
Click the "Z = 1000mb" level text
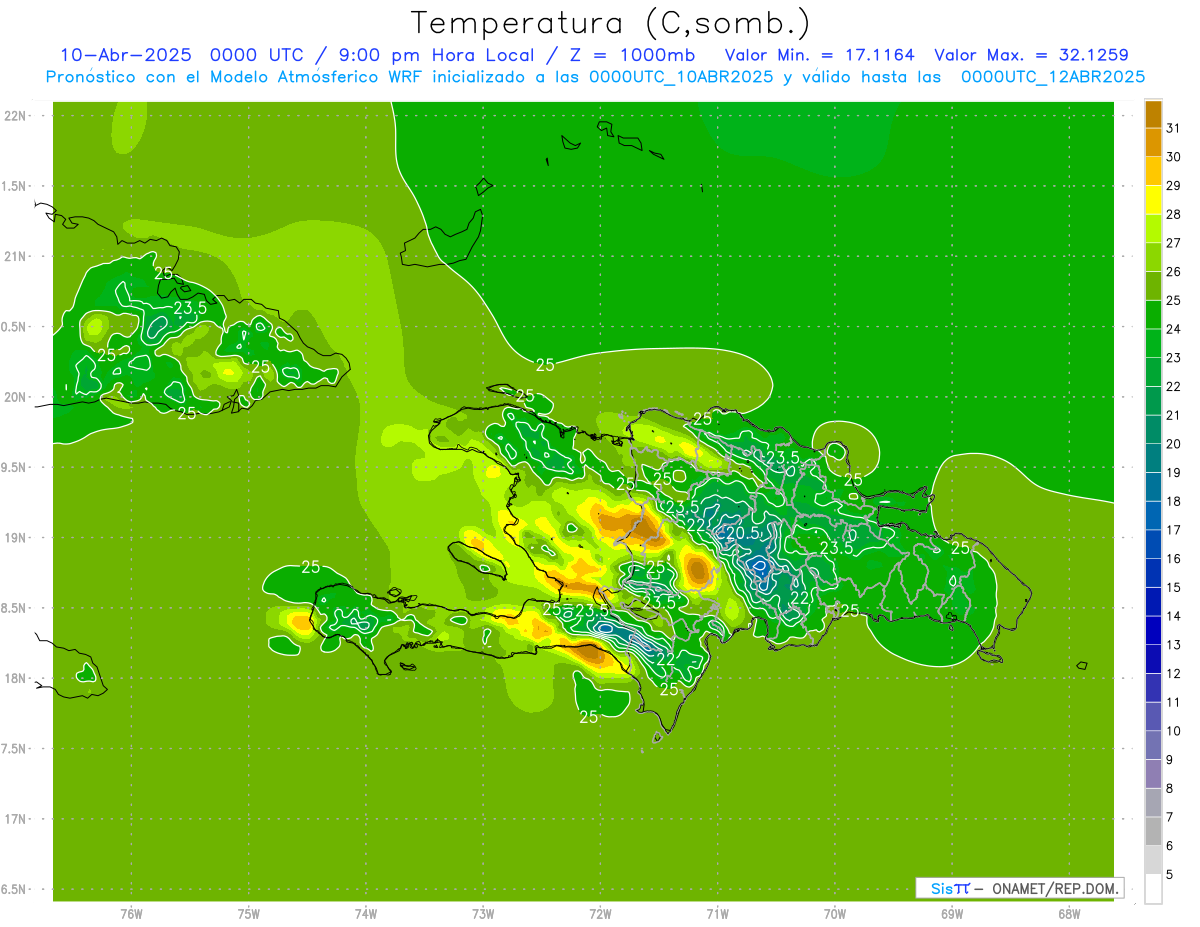pyautogui.click(x=633, y=55)
